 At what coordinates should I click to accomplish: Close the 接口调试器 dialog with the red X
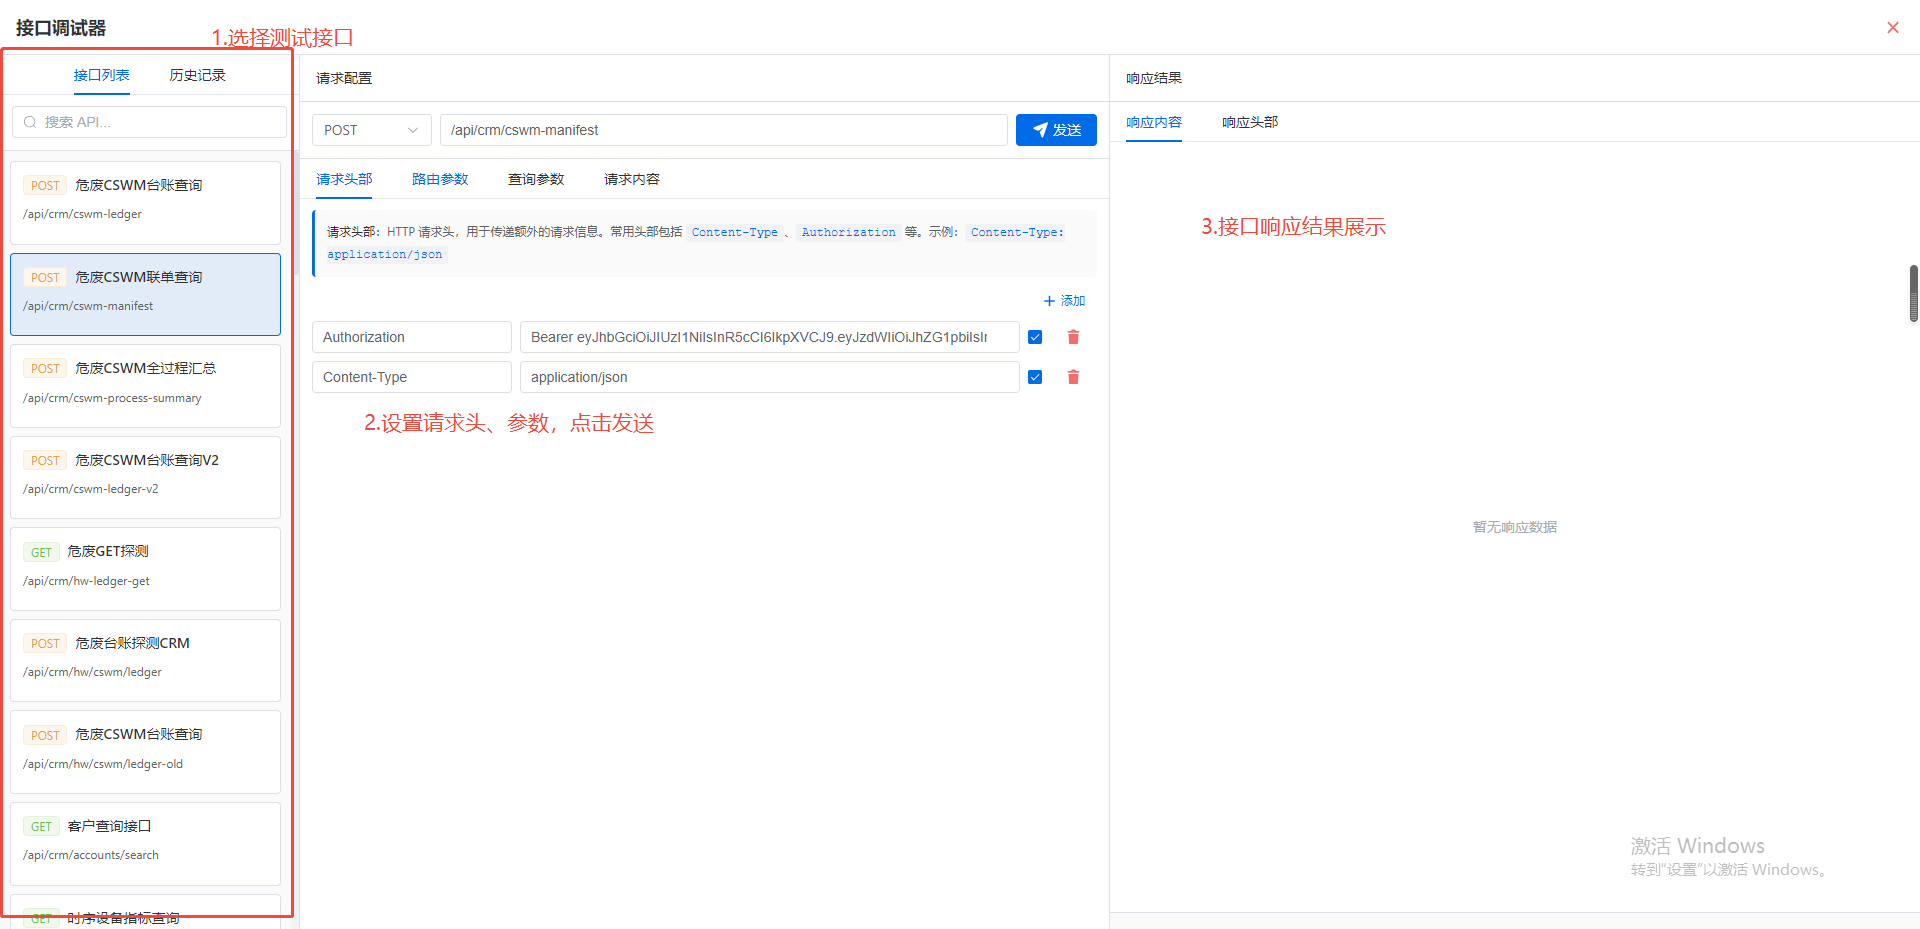click(1892, 28)
